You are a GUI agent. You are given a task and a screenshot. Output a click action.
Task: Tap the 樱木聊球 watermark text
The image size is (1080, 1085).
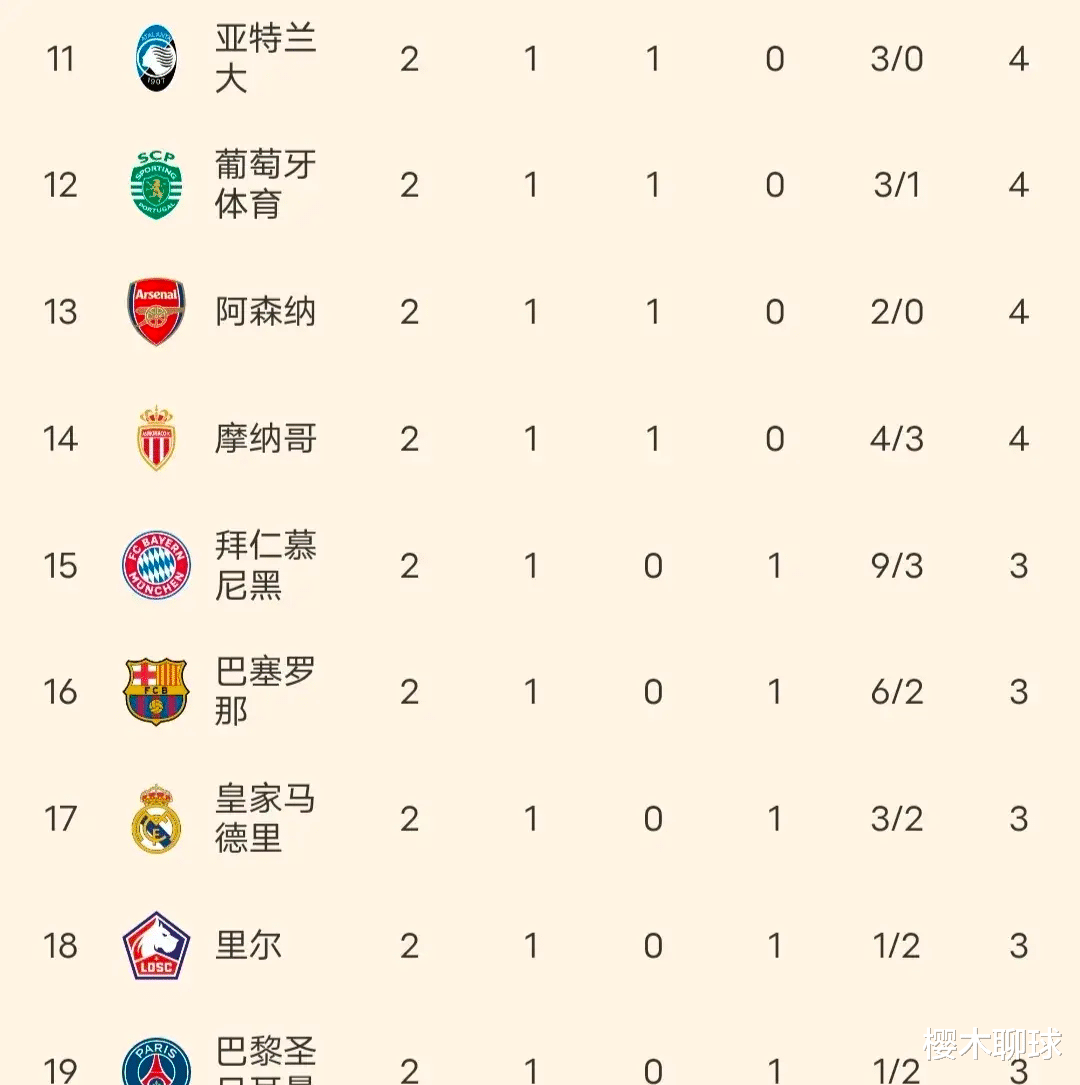coord(992,1045)
